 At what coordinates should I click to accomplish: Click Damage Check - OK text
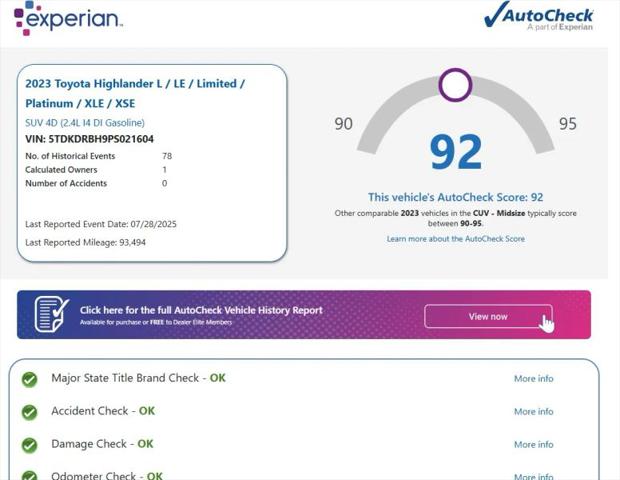(102, 444)
